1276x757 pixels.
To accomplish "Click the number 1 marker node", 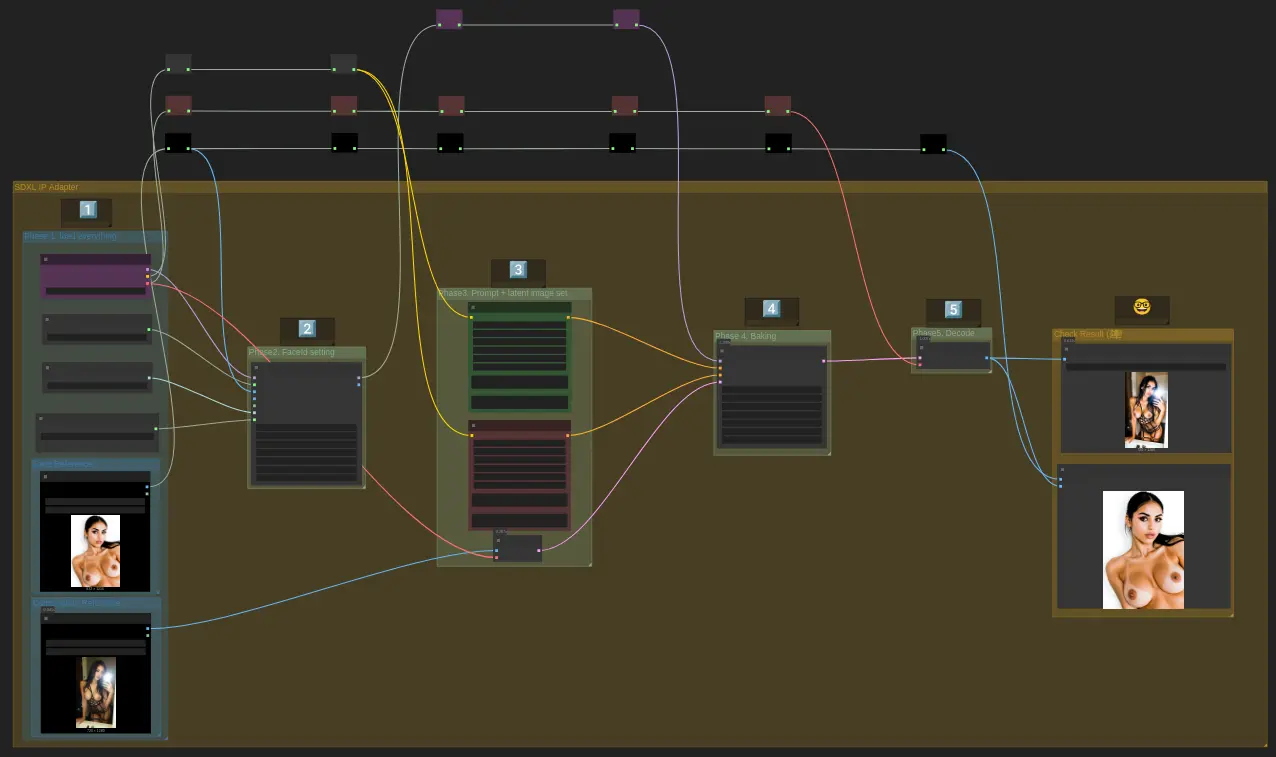I will (87, 210).
